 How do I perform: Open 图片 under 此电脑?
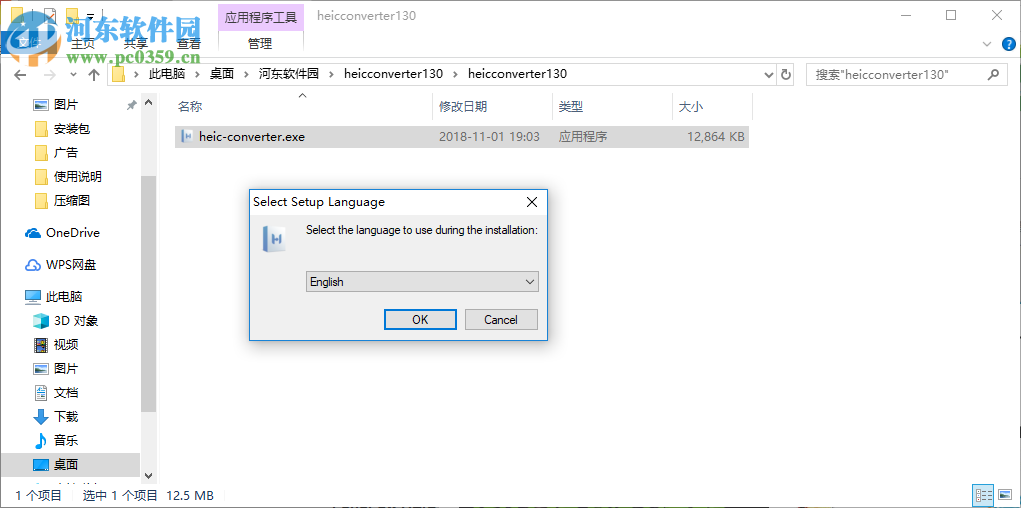coord(66,369)
